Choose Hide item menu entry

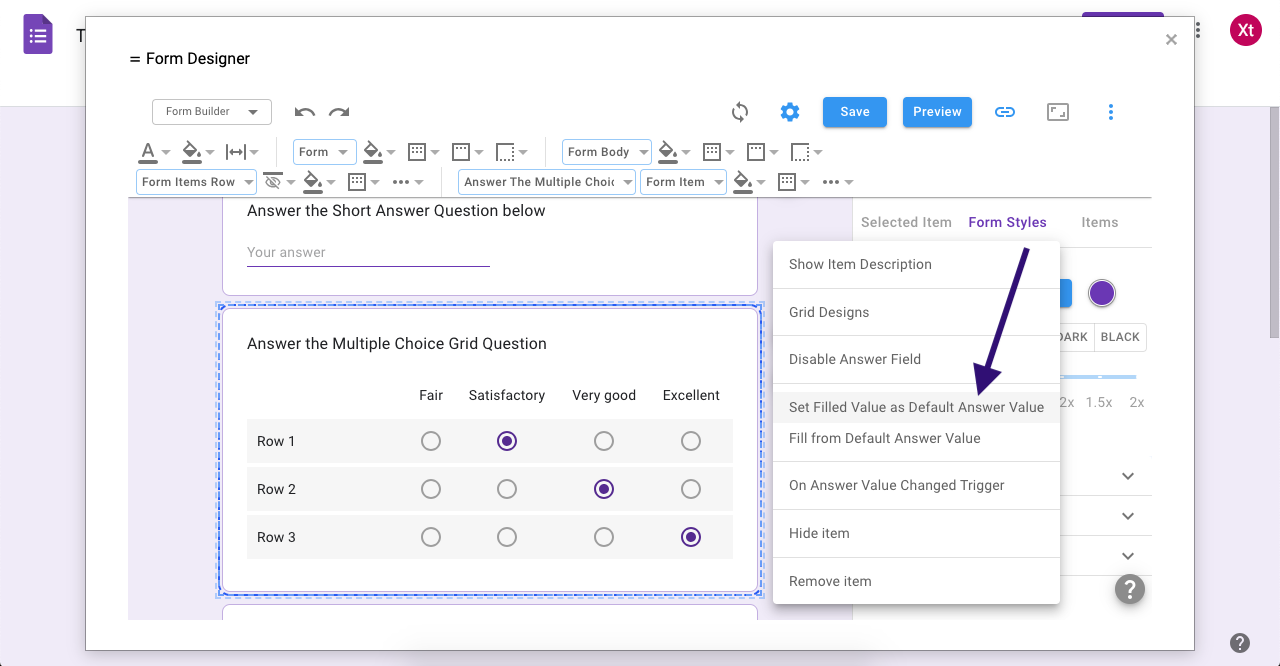[x=916, y=533]
